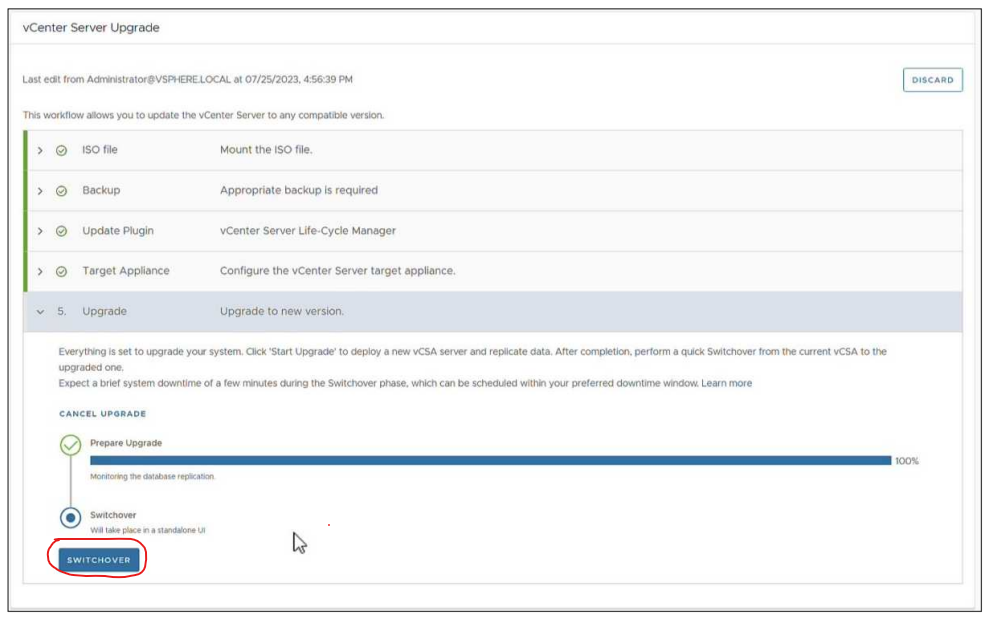Click the Update Plugin completed checkmark icon

pyautogui.click(x=61, y=231)
